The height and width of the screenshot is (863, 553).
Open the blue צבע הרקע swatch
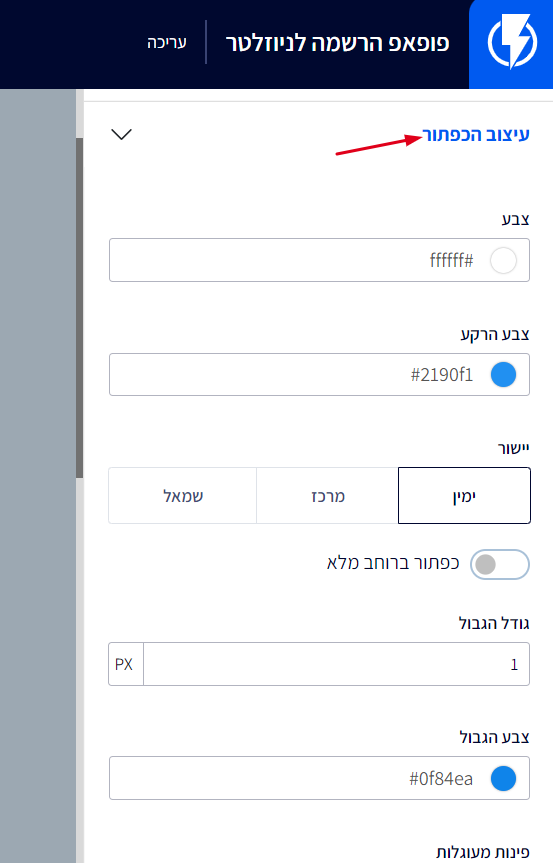[503, 375]
